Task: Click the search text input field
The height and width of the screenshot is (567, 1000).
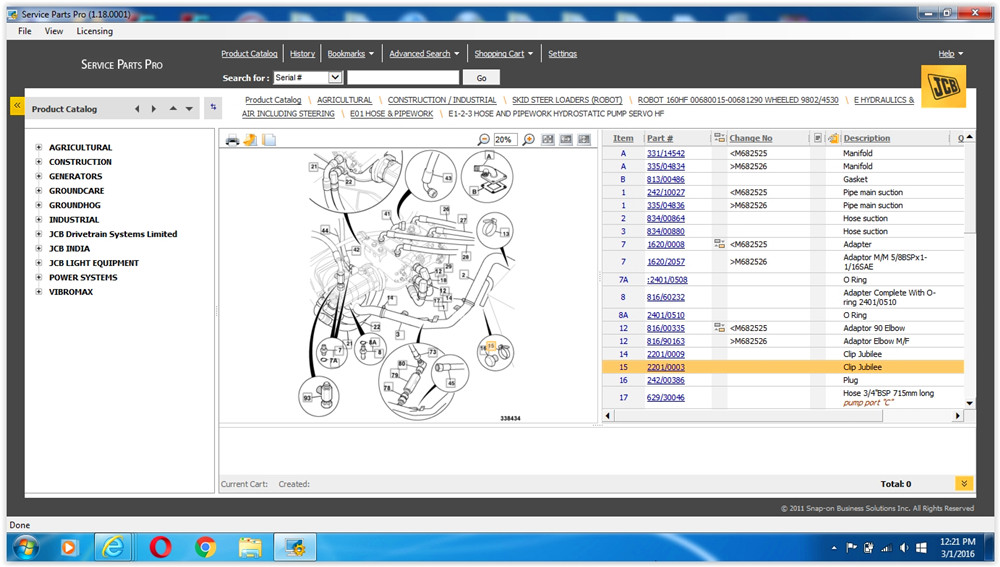Action: (x=403, y=78)
